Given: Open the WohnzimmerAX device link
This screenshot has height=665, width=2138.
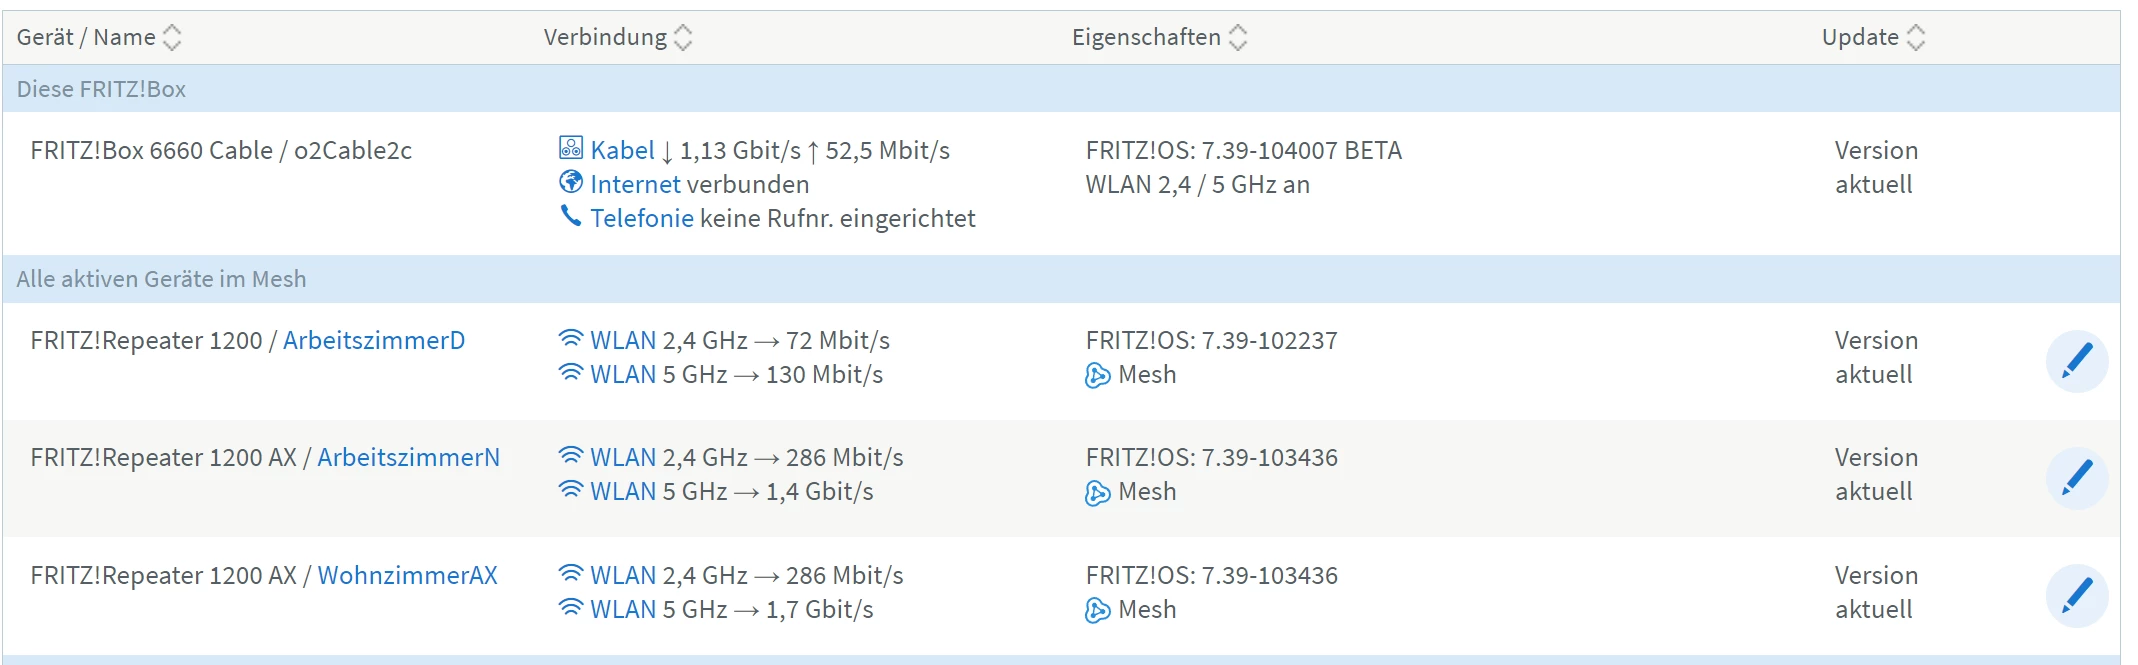Looking at the screenshot, I should tap(407, 576).
